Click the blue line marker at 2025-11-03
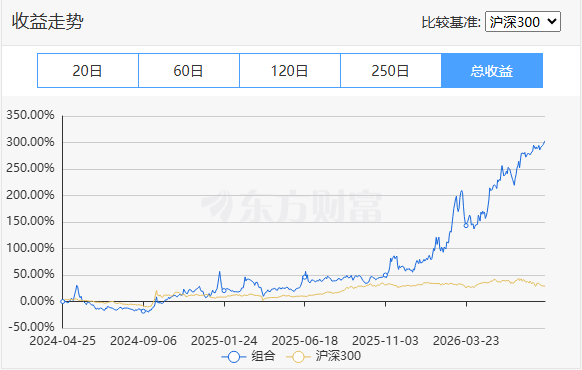The image size is (582, 370). pyautogui.click(x=385, y=275)
